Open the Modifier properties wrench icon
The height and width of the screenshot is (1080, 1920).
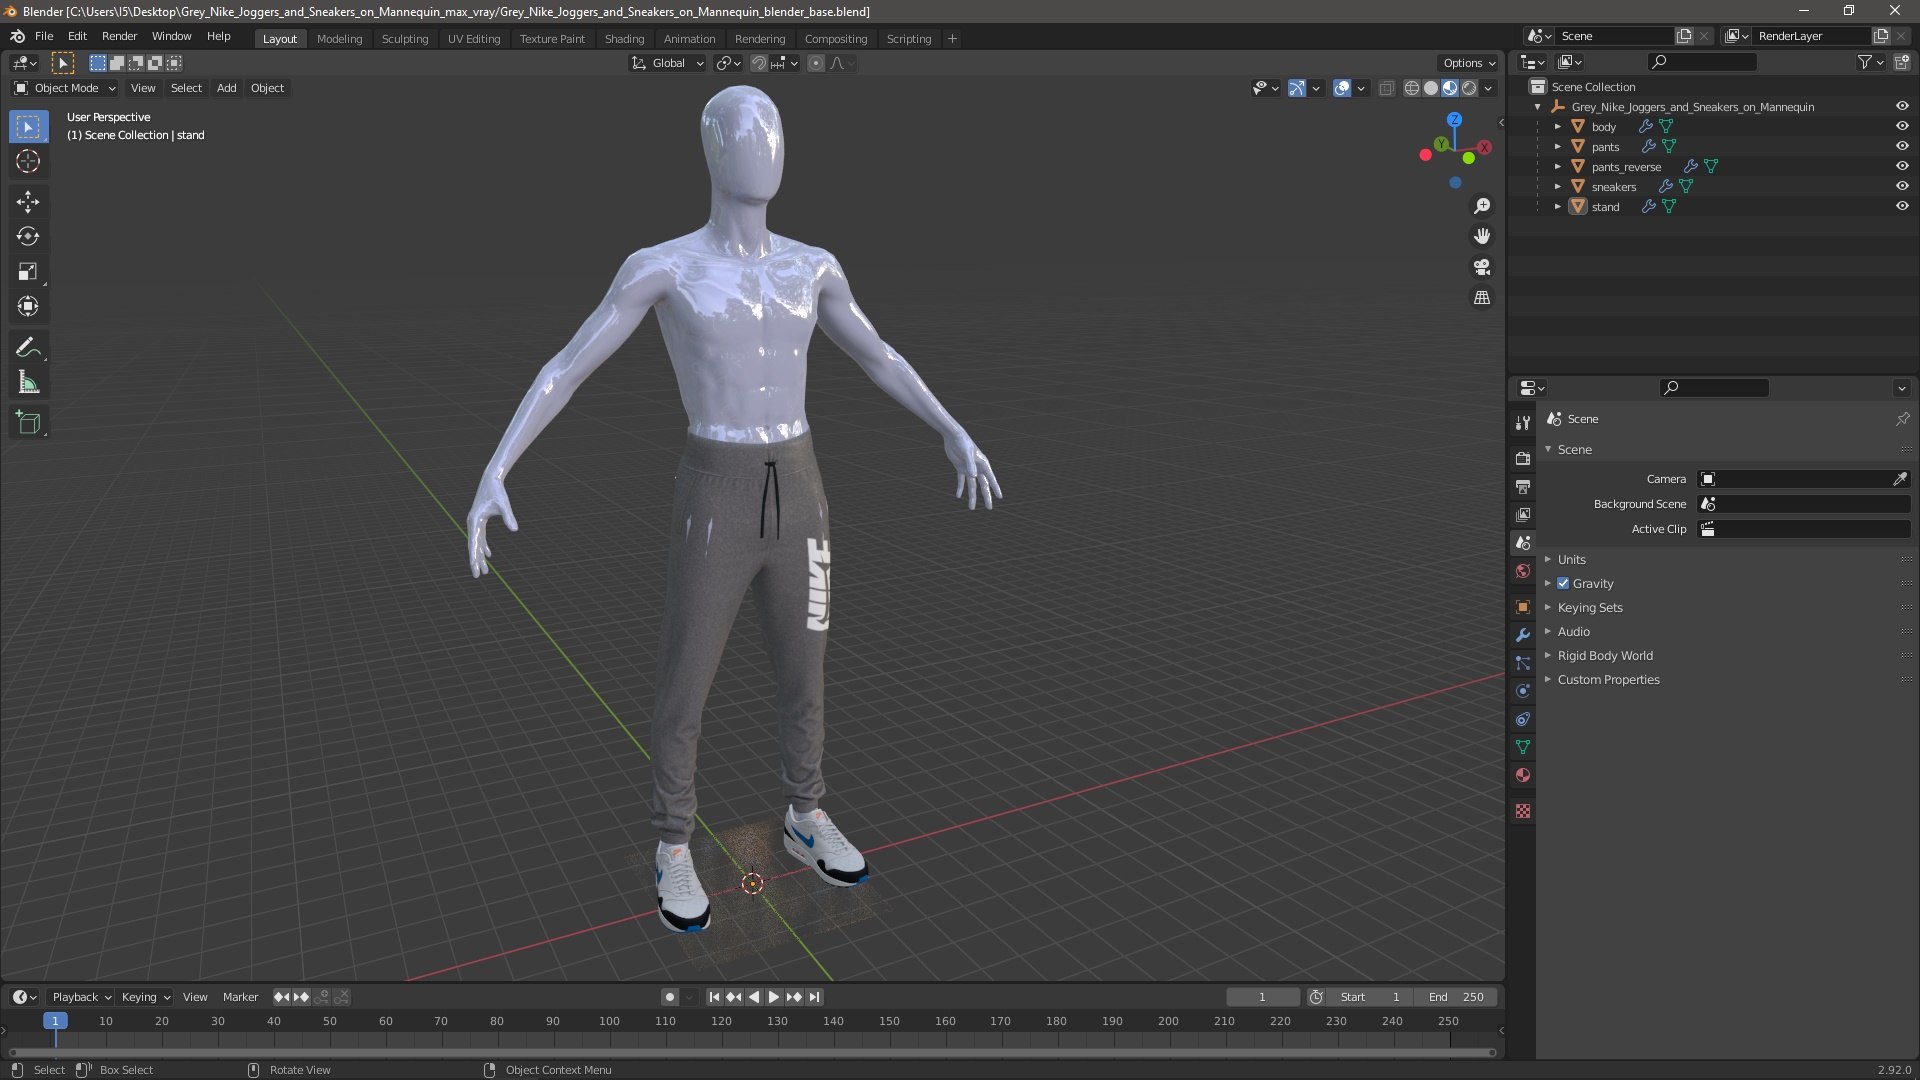tap(1523, 636)
